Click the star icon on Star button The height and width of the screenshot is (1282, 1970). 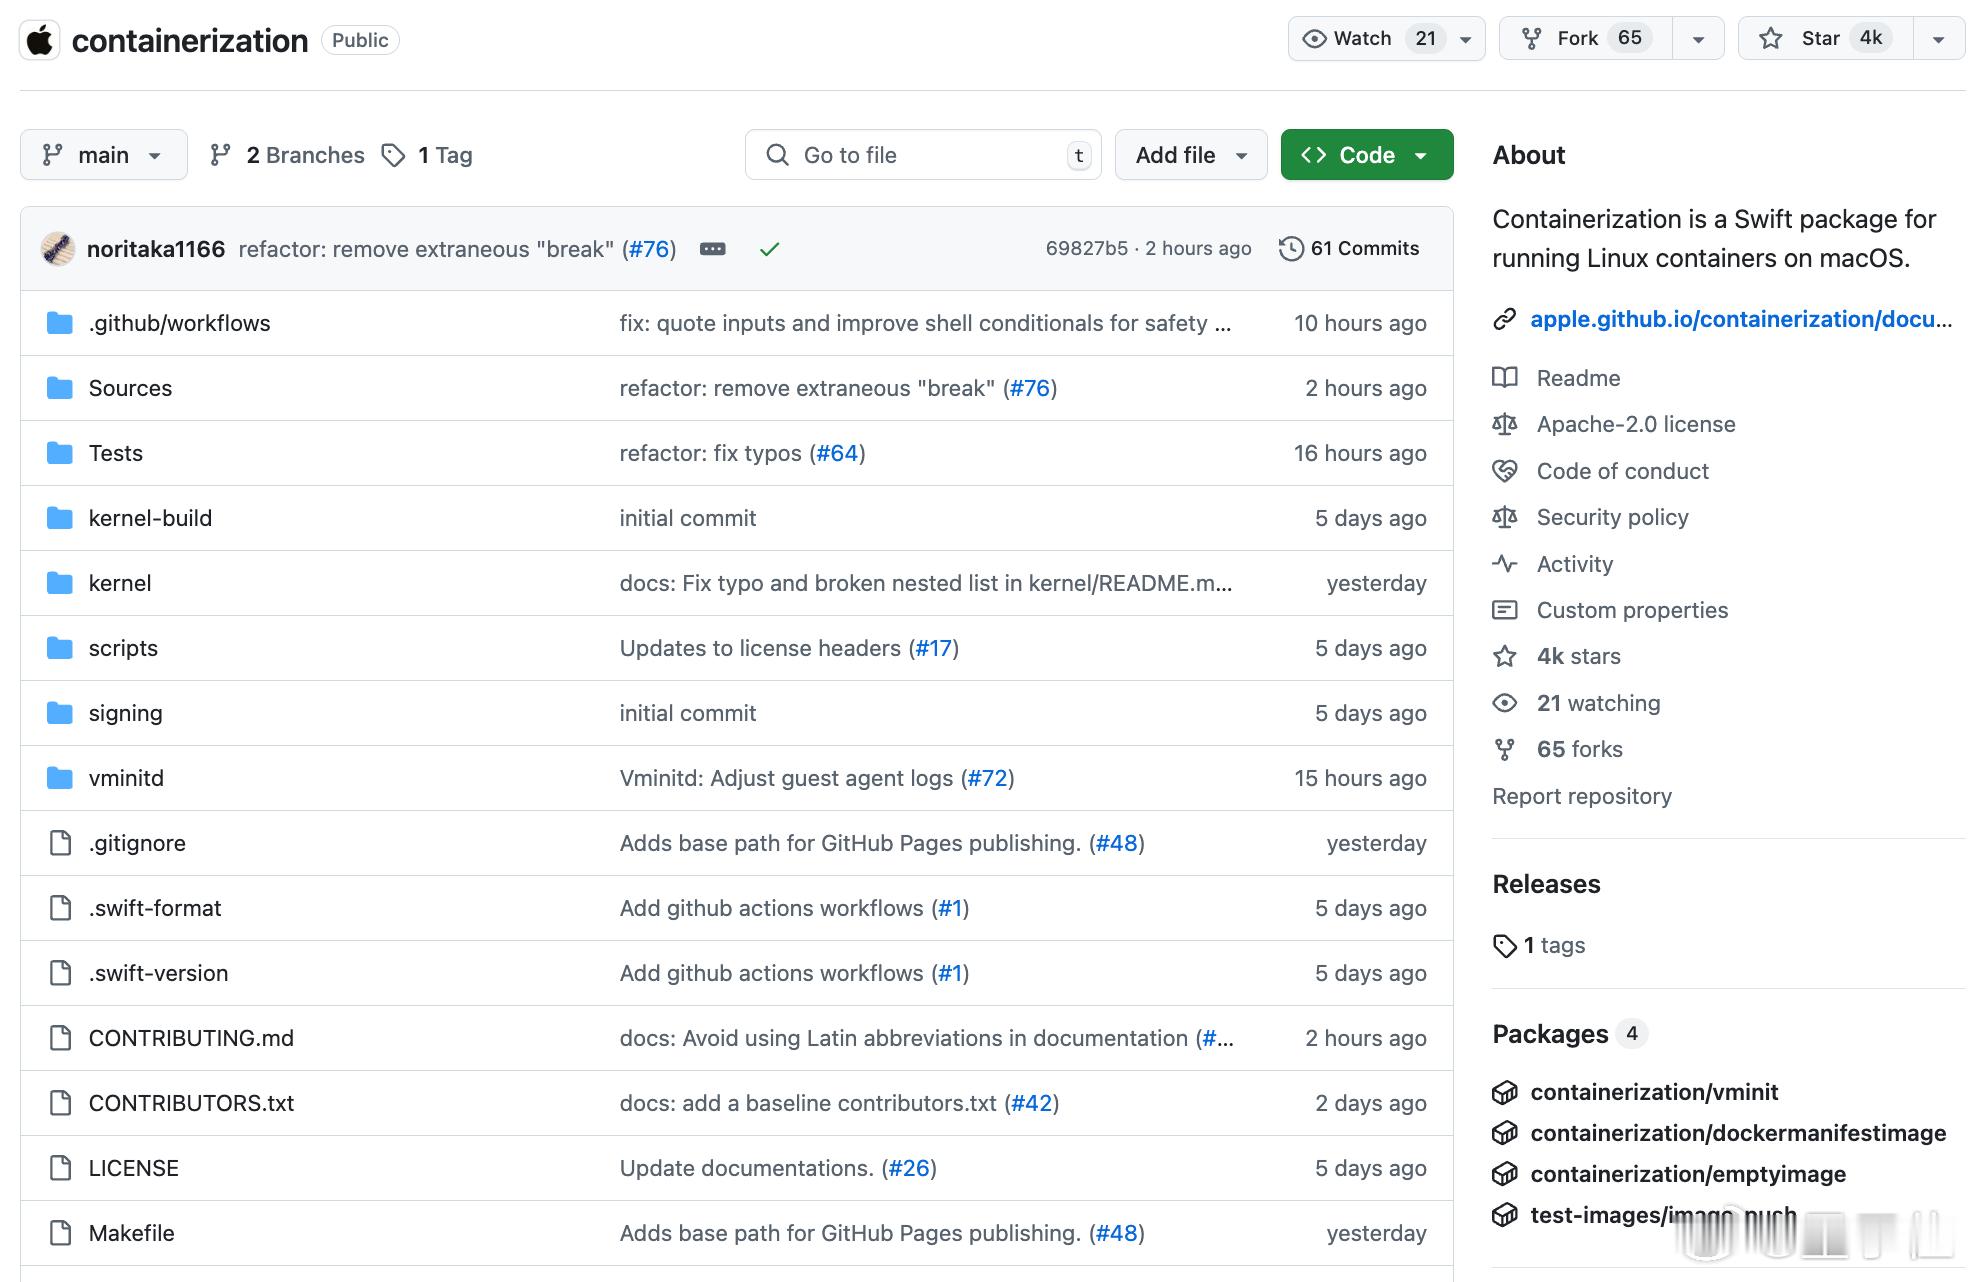[1771, 39]
